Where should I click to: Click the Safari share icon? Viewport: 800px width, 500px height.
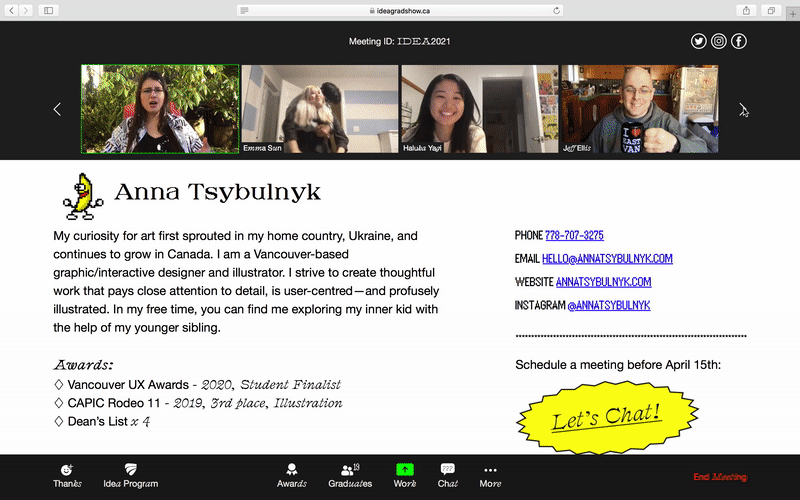pos(746,10)
